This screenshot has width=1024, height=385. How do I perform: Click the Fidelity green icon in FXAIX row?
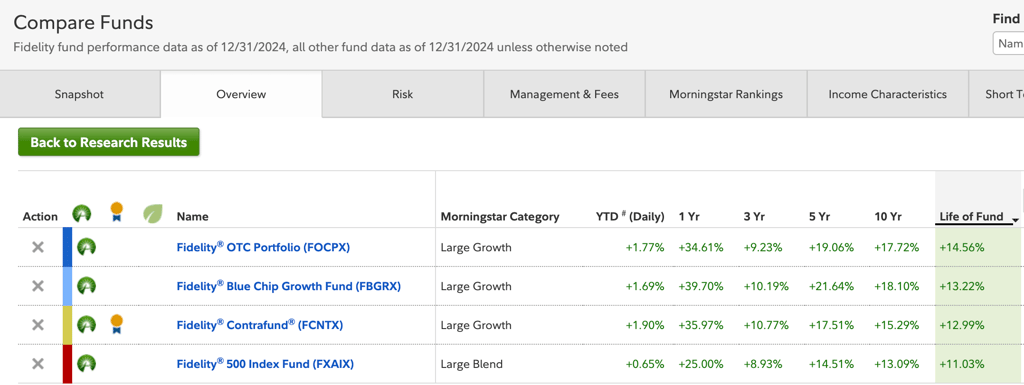point(86,363)
